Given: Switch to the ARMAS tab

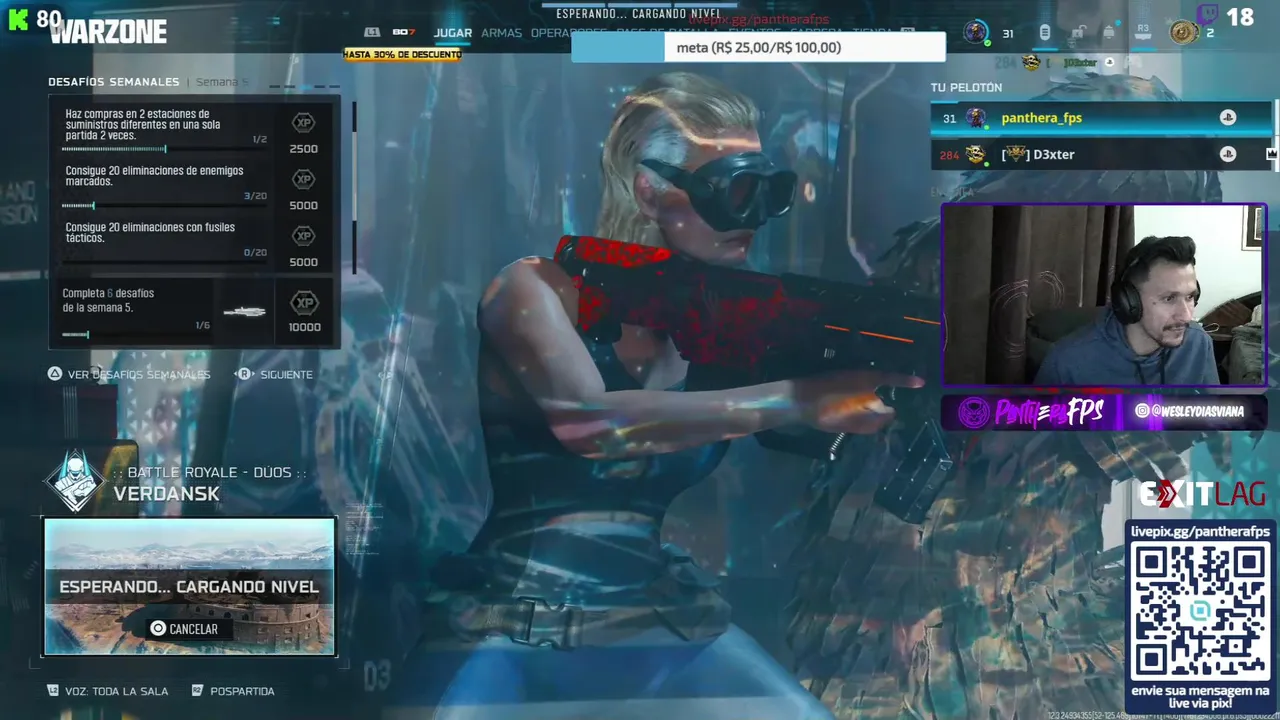Looking at the screenshot, I should point(501,33).
